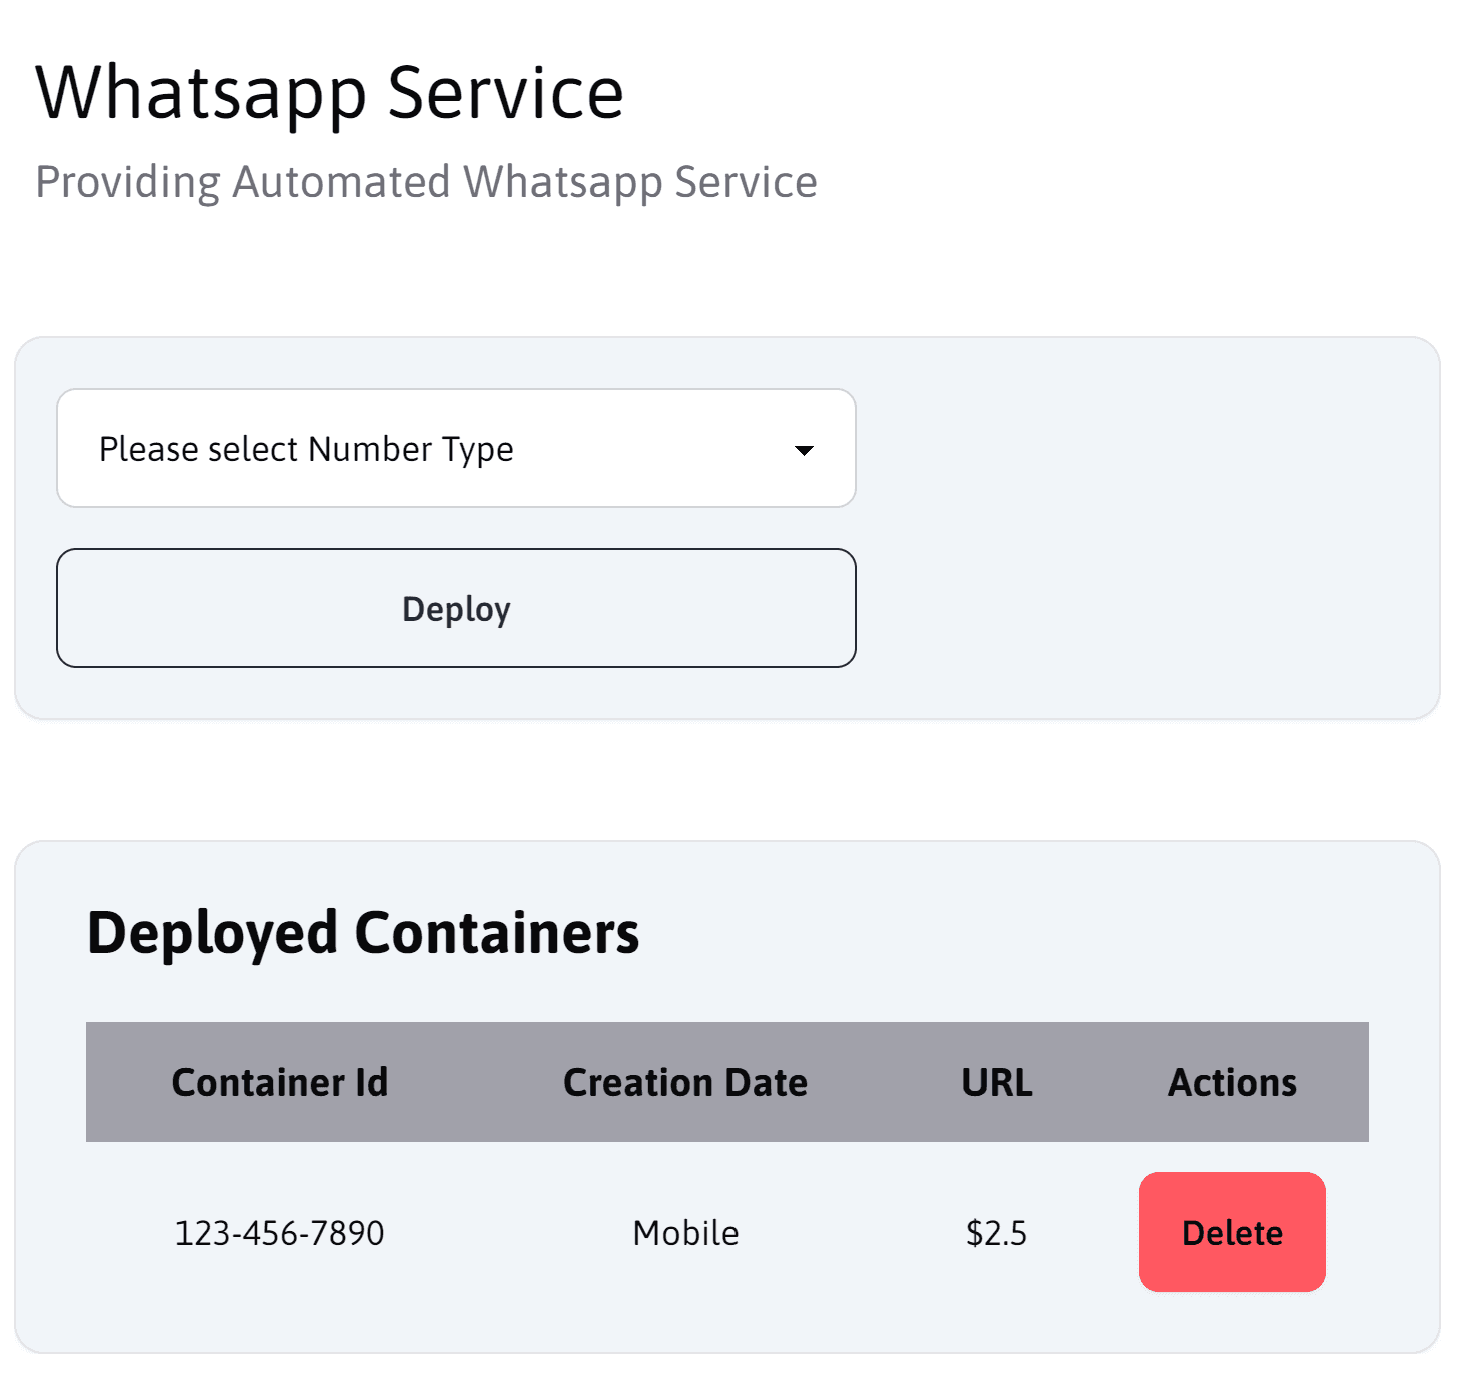
Task: Select the 'Please select Number Type' combo box
Action: 456,448
